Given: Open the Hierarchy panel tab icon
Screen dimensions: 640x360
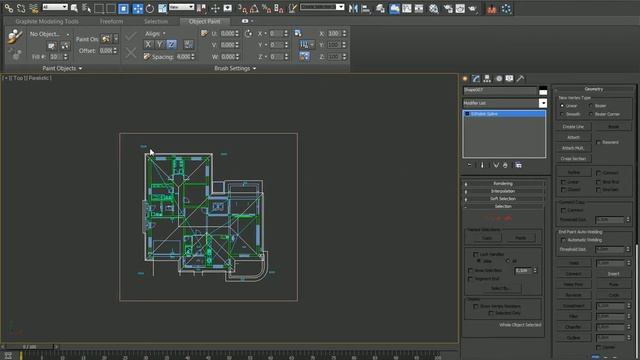Looking at the screenshot, I should coord(487,78).
